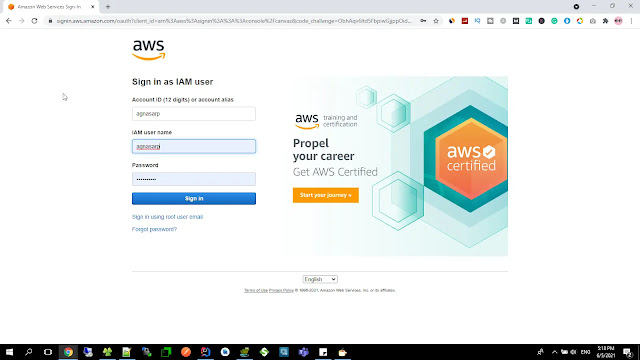Image resolution: width=640 pixels, height=360 pixels.
Task: Open the Privacy Policy link
Action: [x=281, y=290]
